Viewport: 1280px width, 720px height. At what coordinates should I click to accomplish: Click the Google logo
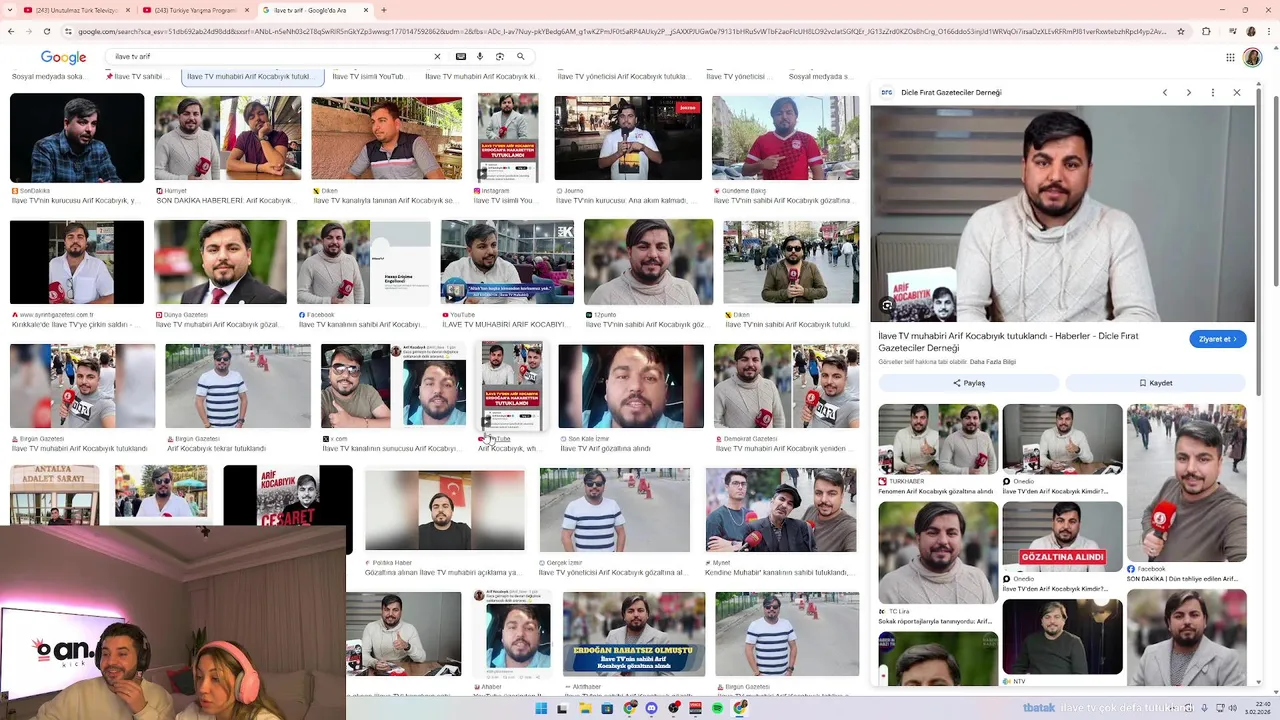click(x=63, y=58)
